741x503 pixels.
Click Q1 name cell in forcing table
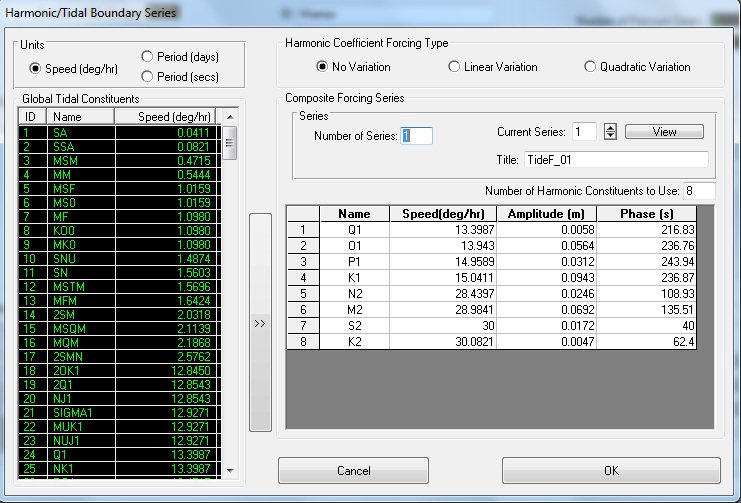click(354, 230)
